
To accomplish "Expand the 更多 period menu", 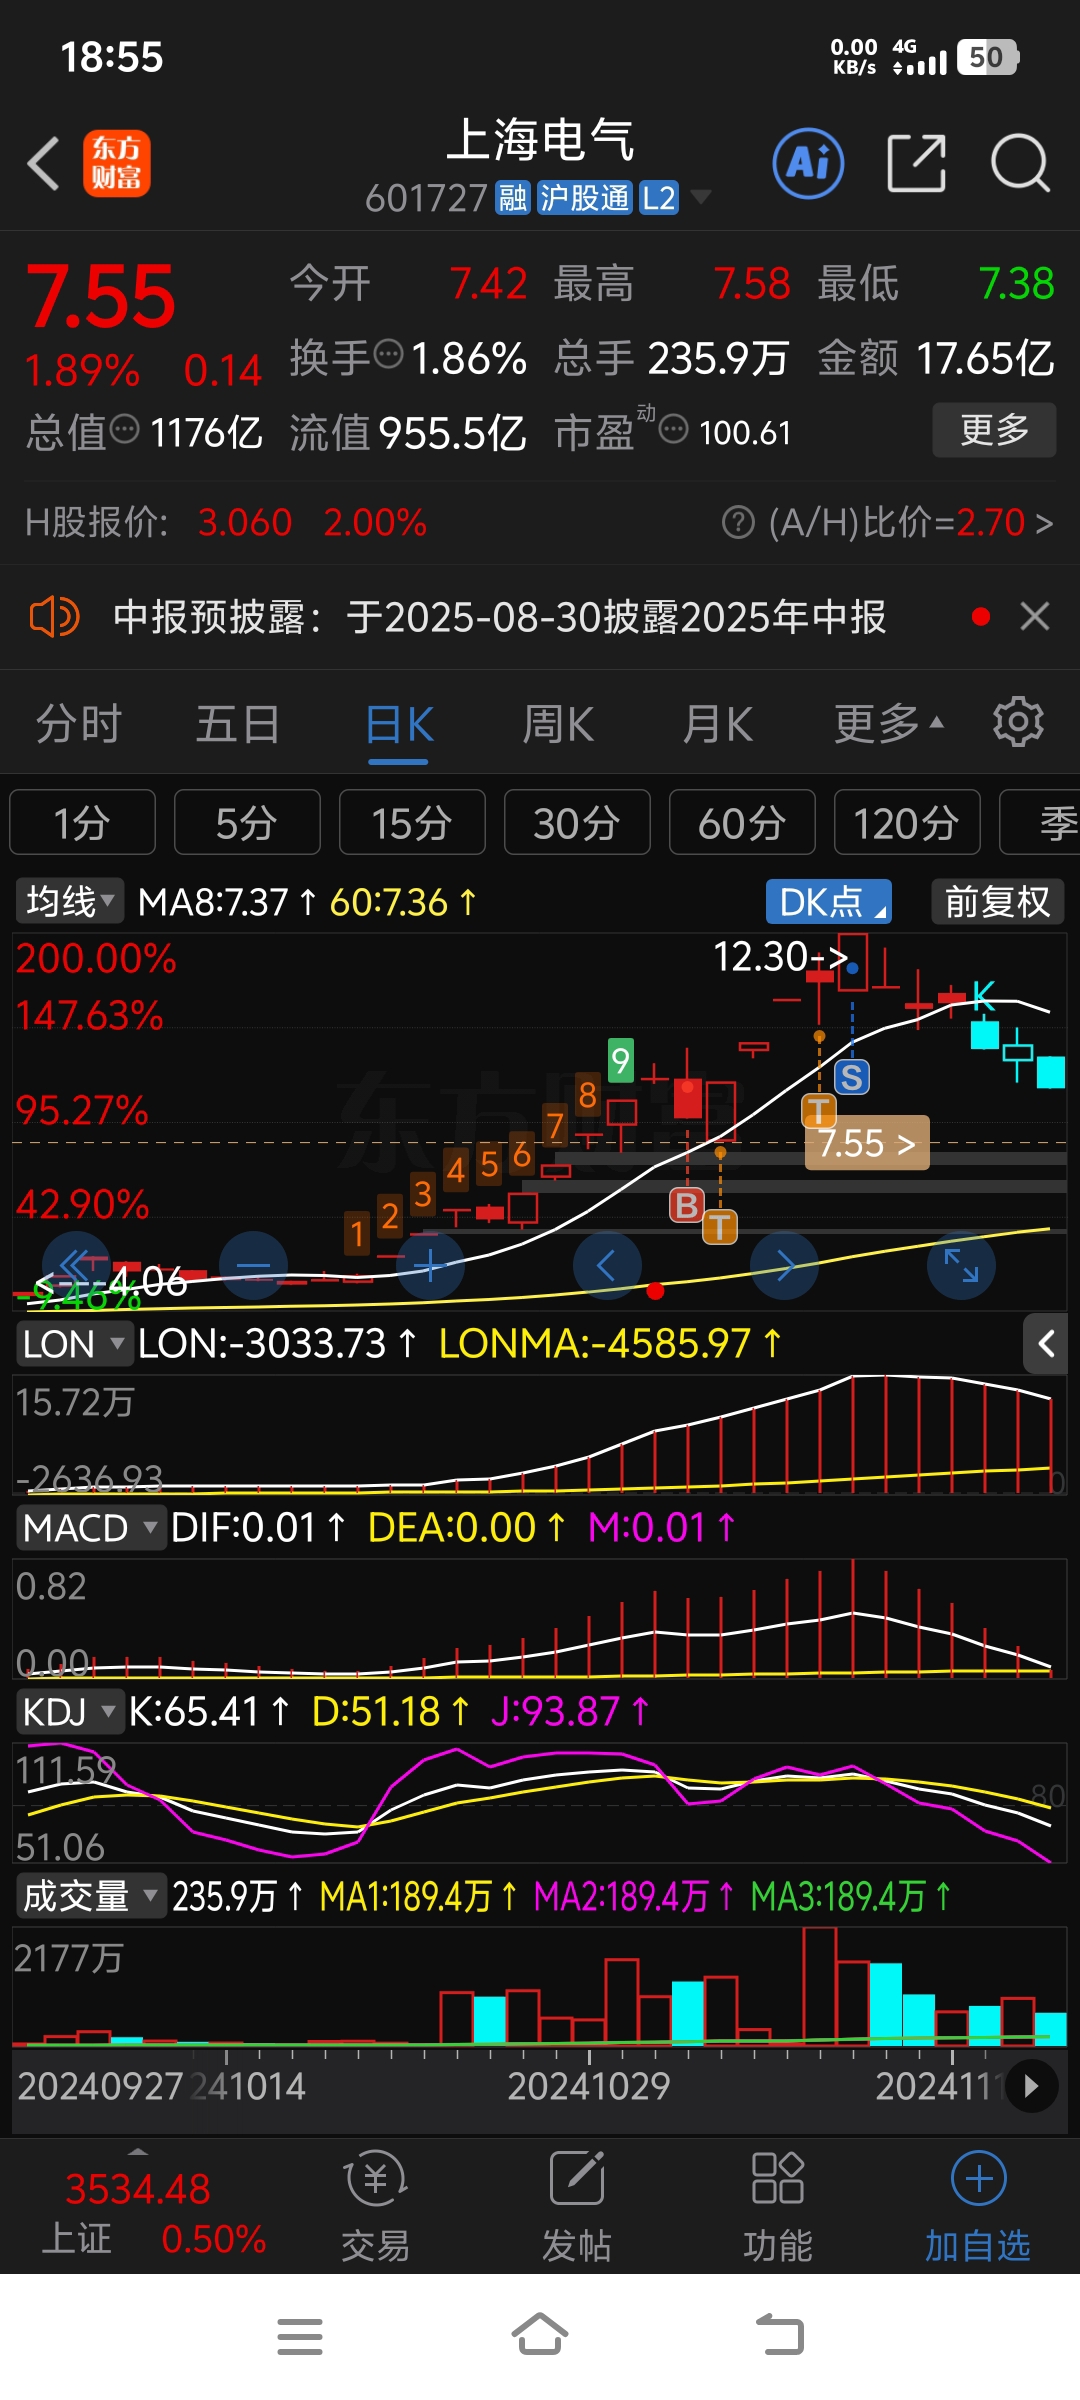I will [x=889, y=723].
